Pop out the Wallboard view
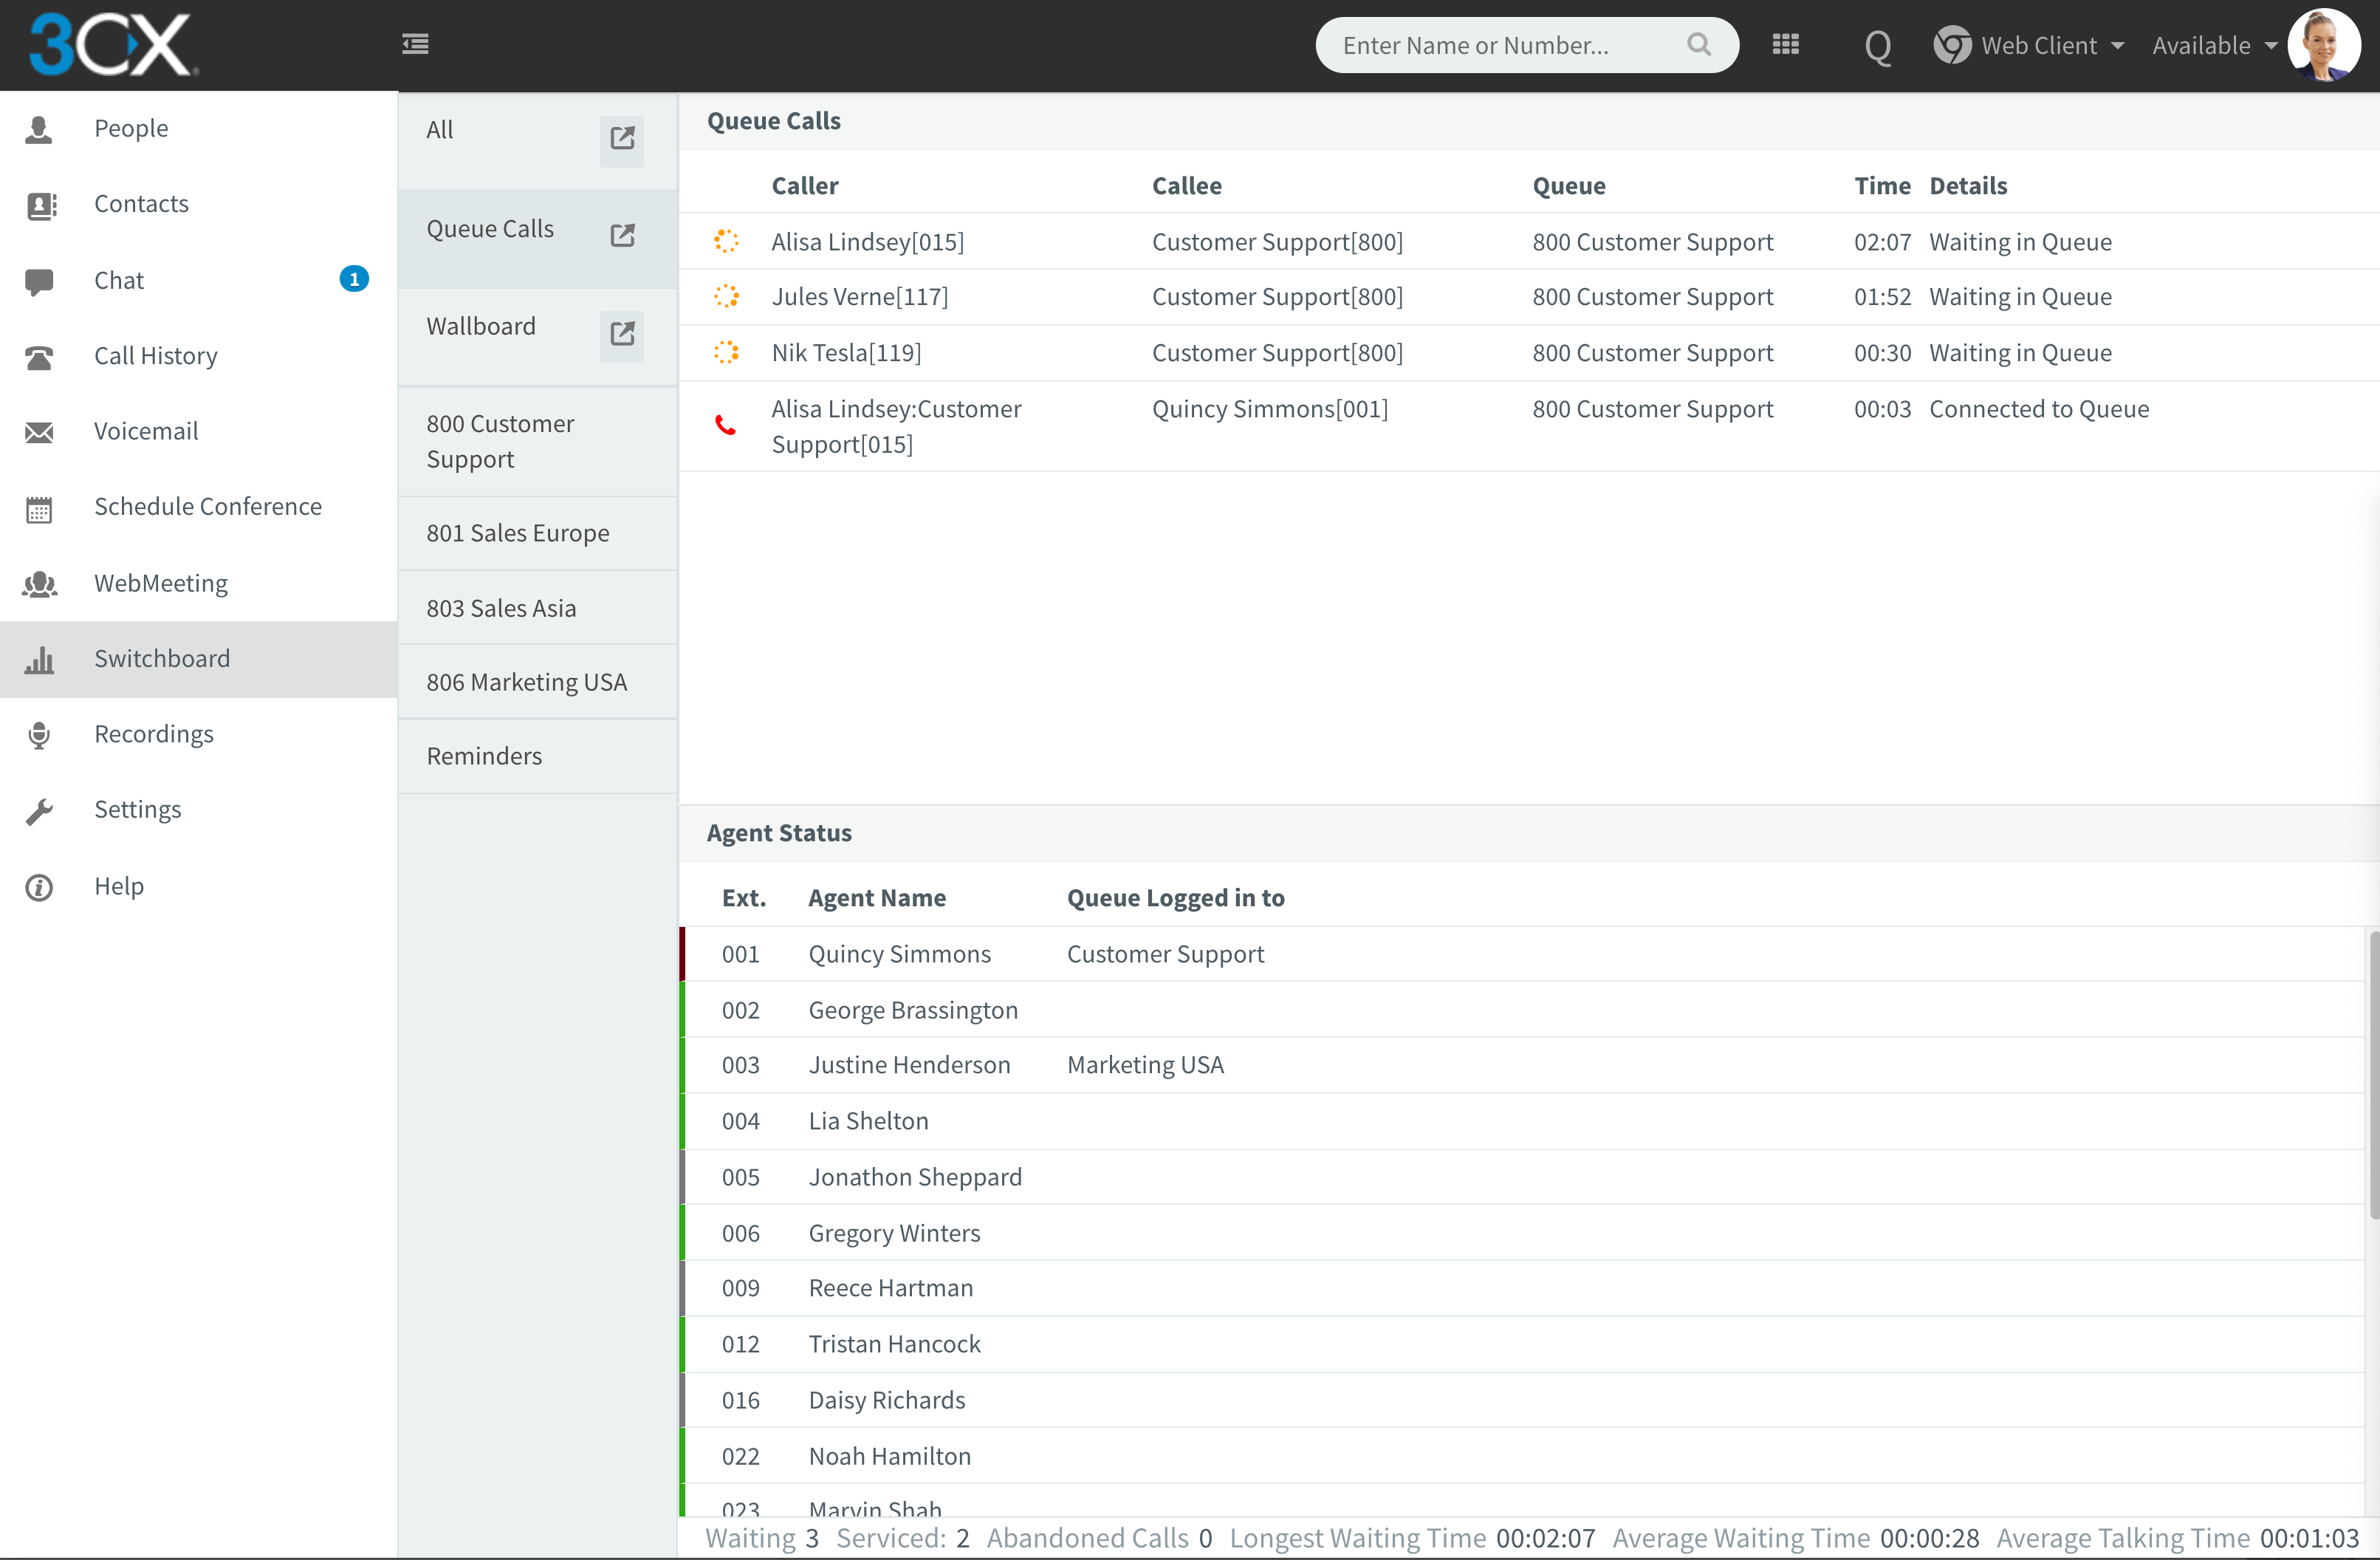Screen dimensions: 2380x1560 pos(622,333)
